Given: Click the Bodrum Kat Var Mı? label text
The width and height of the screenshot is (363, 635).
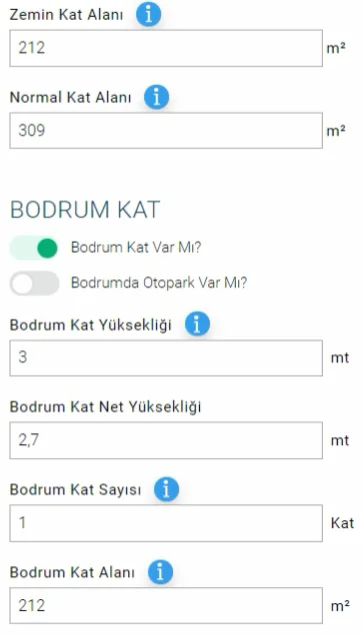Looking at the screenshot, I should [136, 247].
